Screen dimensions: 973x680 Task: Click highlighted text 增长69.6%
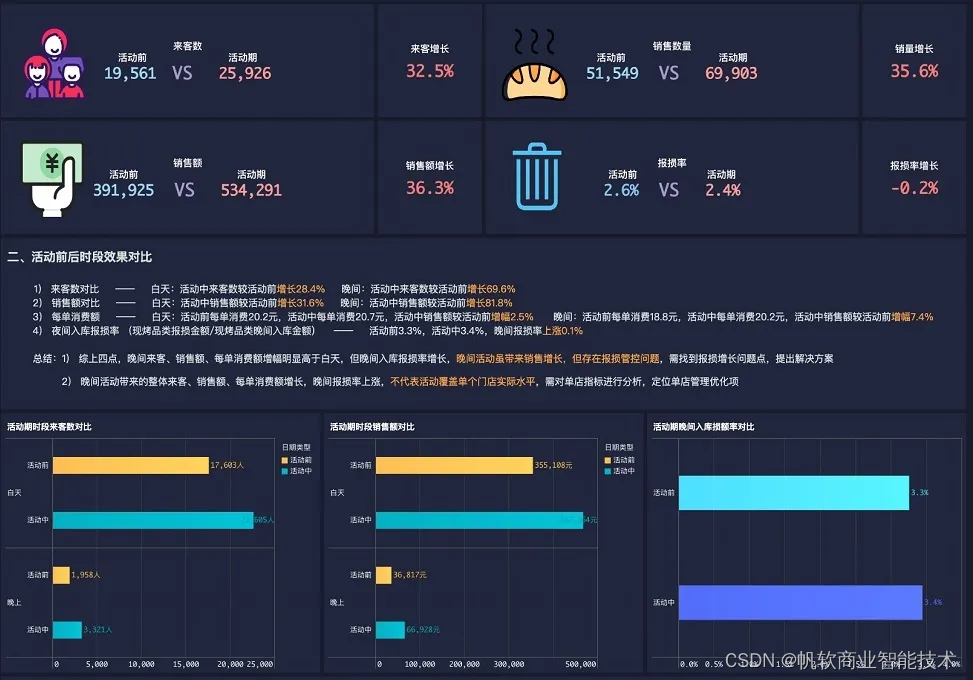[491, 289]
